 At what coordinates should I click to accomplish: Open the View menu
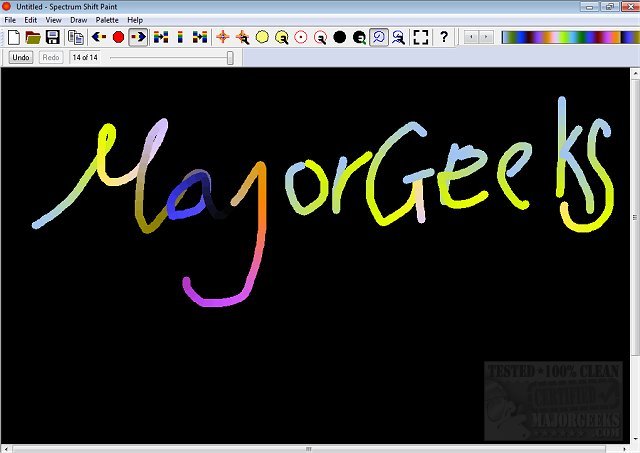coord(53,20)
